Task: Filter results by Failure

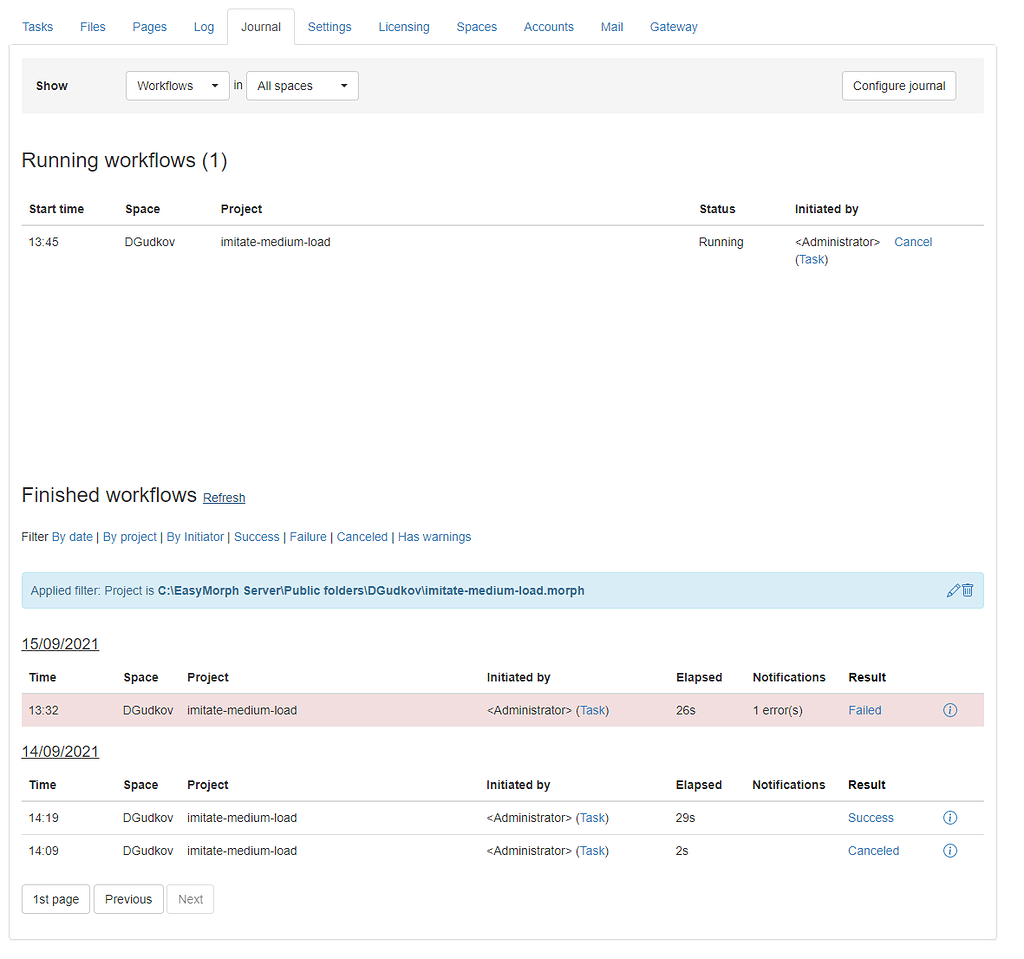Action: coord(308,536)
